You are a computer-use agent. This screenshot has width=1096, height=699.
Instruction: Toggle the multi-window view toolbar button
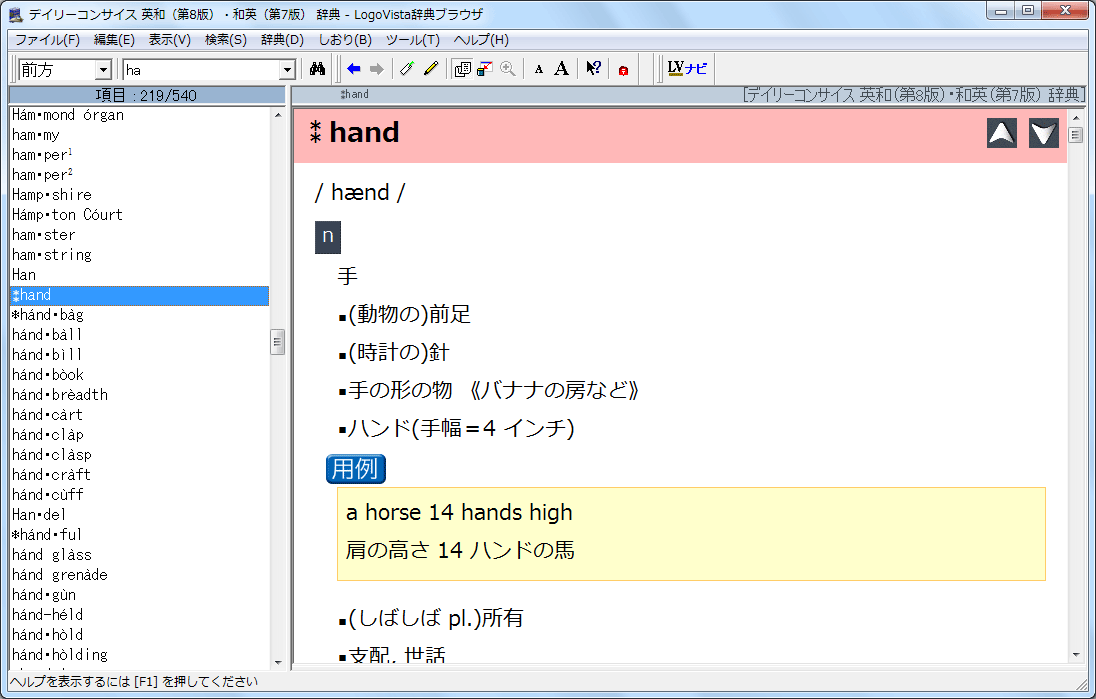pos(462,69)
